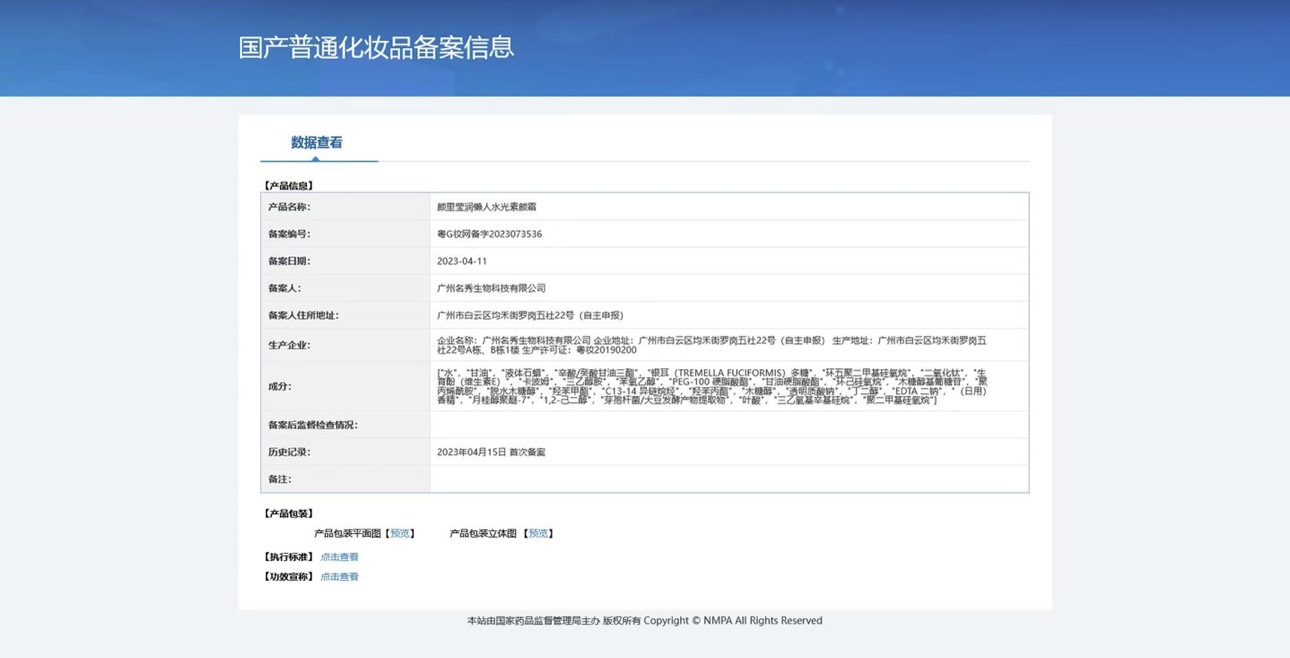Click the 备案日期 row label

(289, 261)
